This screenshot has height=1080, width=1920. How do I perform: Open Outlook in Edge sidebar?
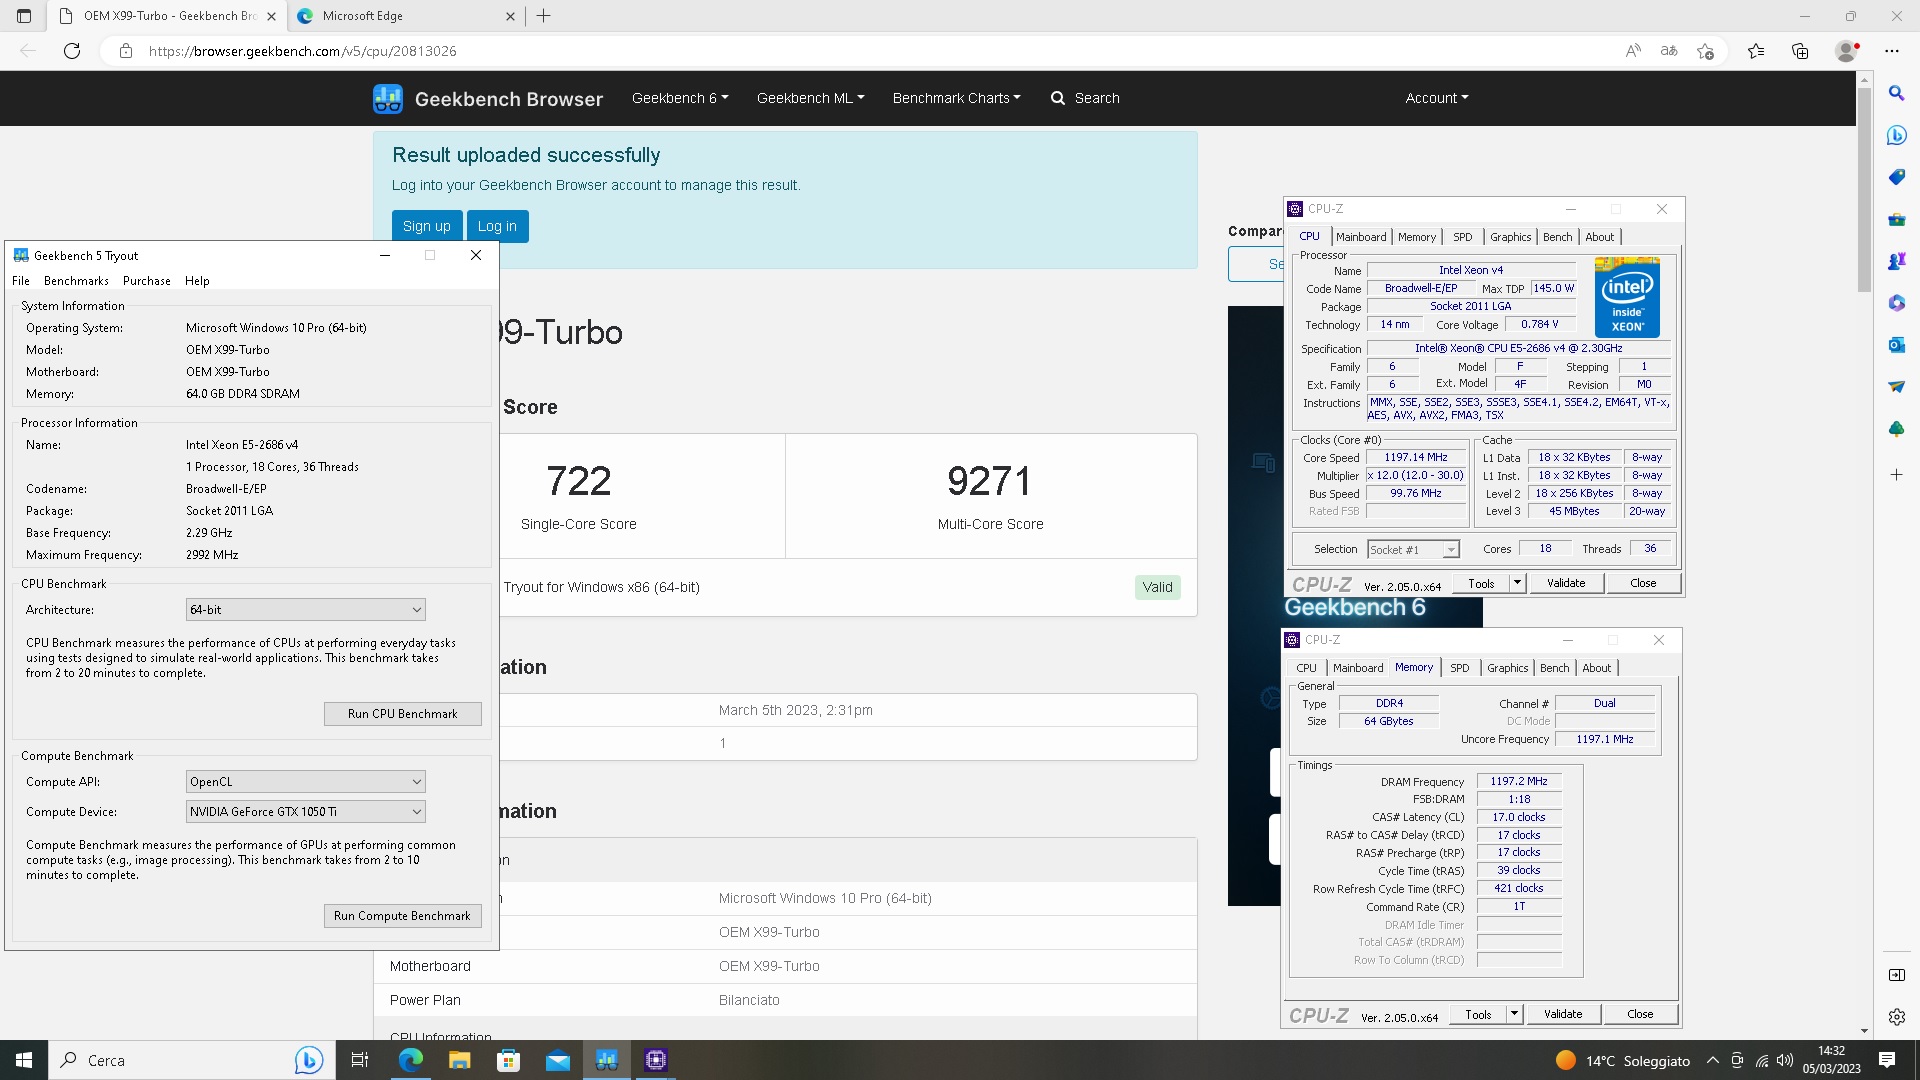(1896, 345)
